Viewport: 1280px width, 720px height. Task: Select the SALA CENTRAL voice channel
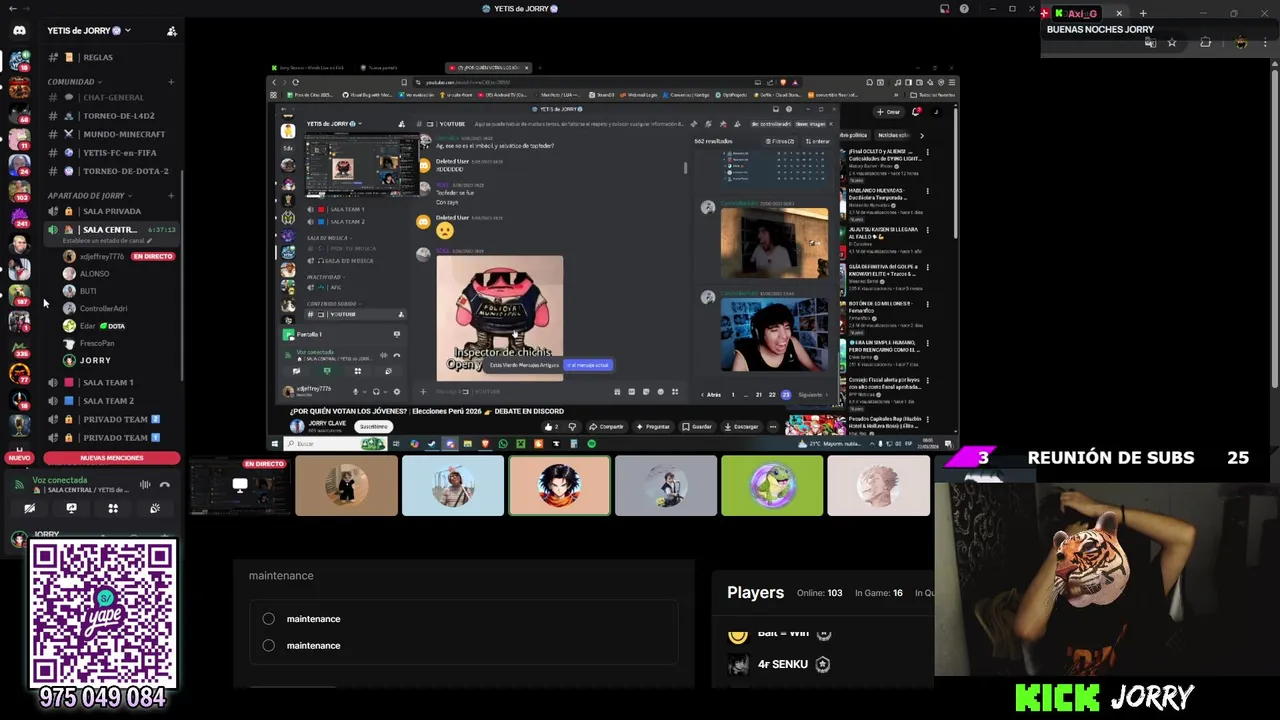click(110, 230)
